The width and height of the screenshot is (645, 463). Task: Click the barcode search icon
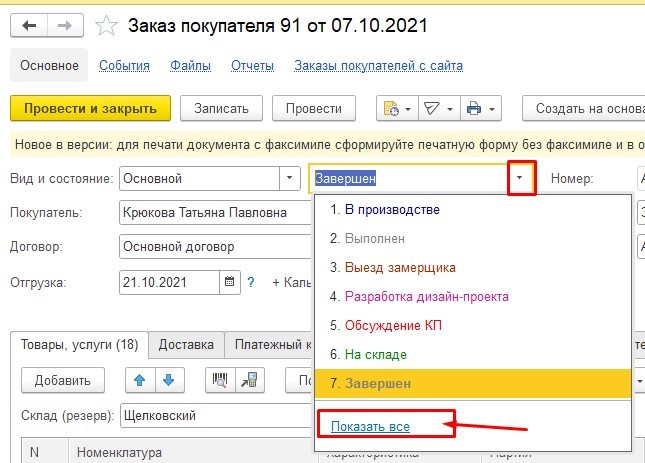point(220,380)
